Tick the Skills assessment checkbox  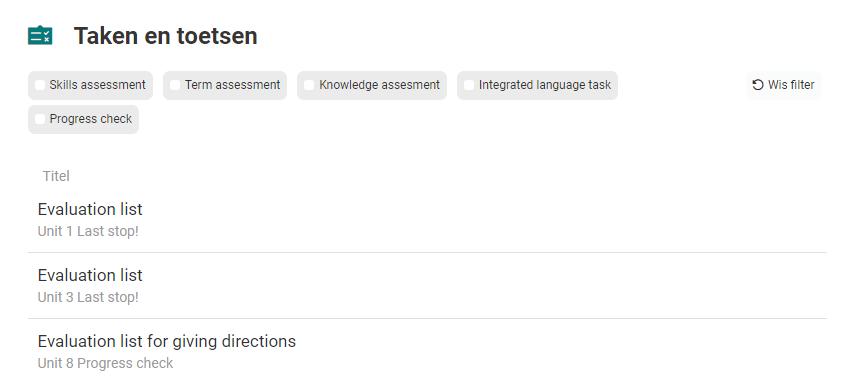point(40,85)
